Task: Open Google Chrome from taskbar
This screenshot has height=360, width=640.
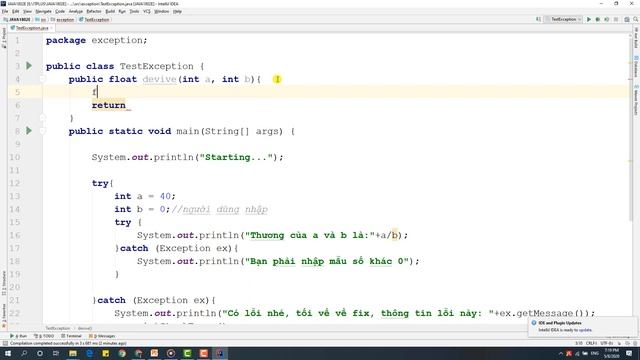Action: coord(122,353)
